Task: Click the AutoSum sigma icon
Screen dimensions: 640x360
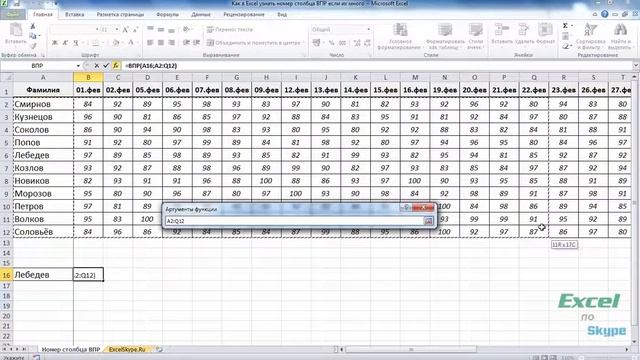Action: (x=565, y=26)
